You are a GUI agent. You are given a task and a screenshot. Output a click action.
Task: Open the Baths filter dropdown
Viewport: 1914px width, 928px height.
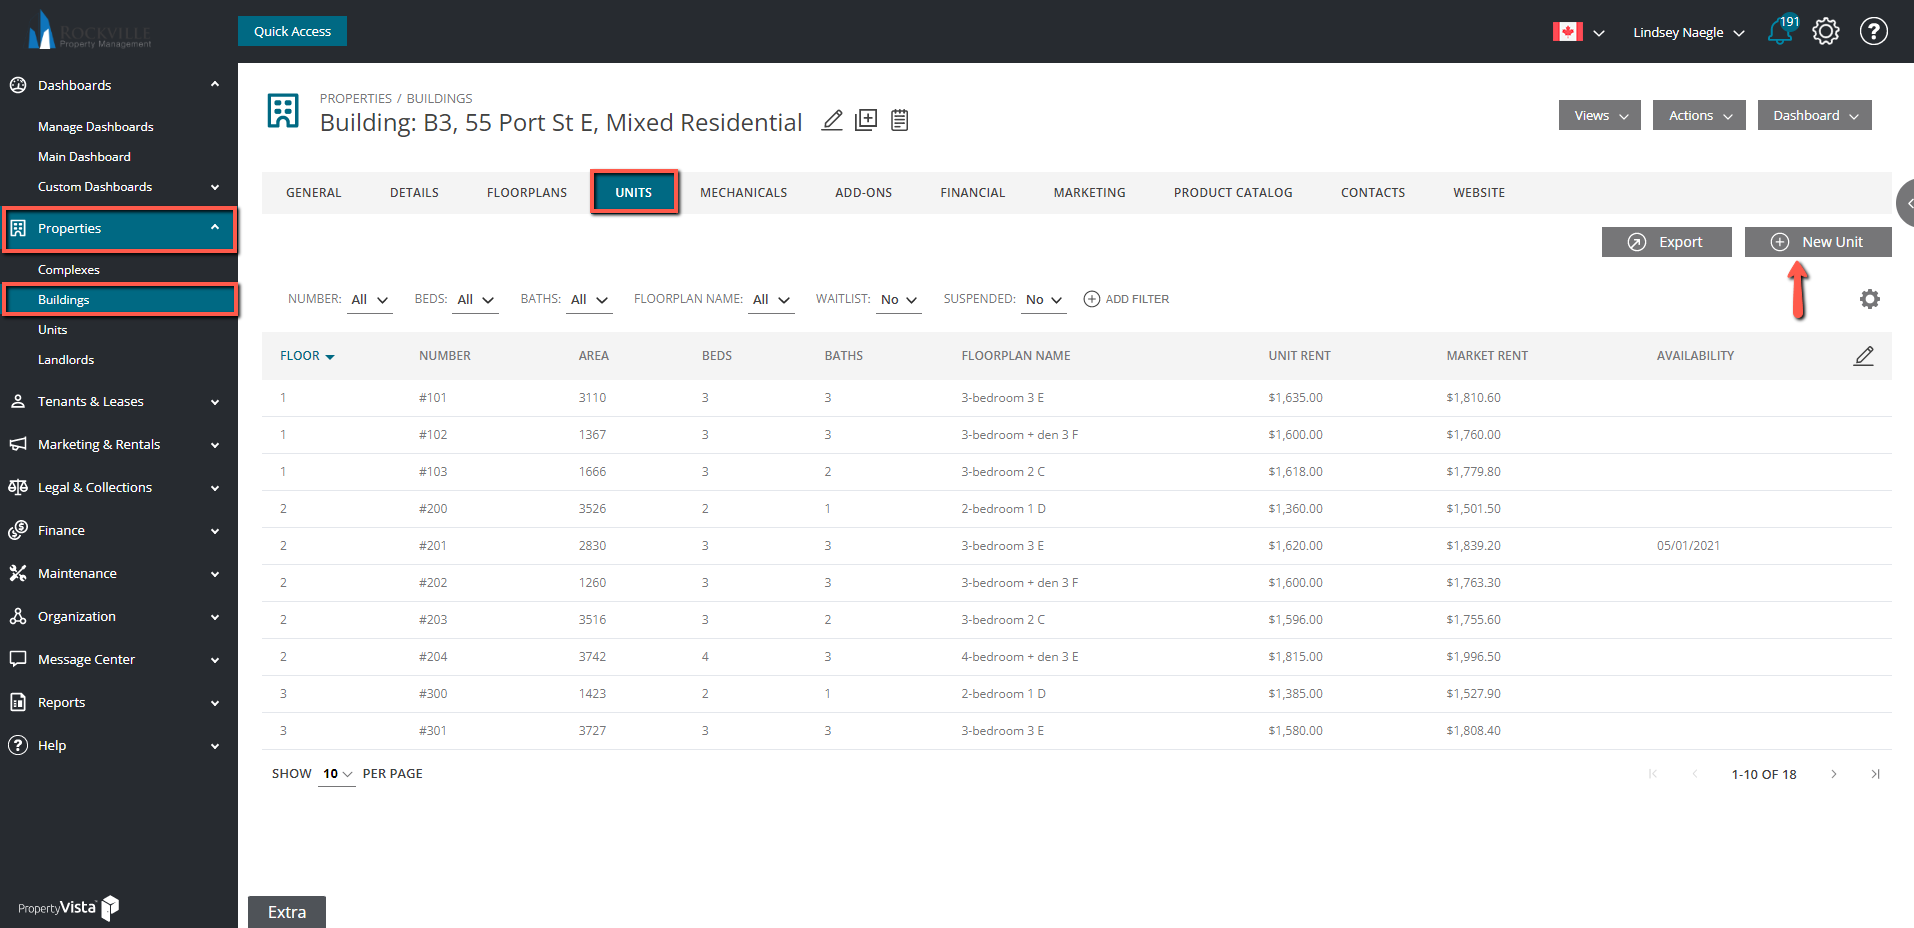point(589,300)
